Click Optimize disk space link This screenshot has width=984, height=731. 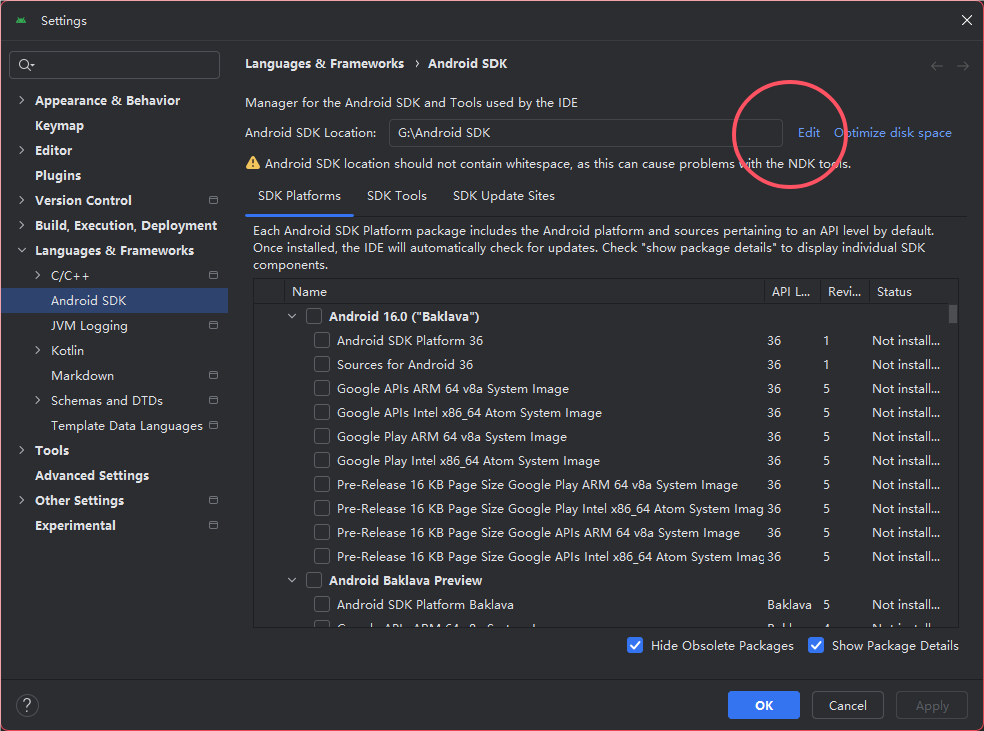tap(892, 132)
